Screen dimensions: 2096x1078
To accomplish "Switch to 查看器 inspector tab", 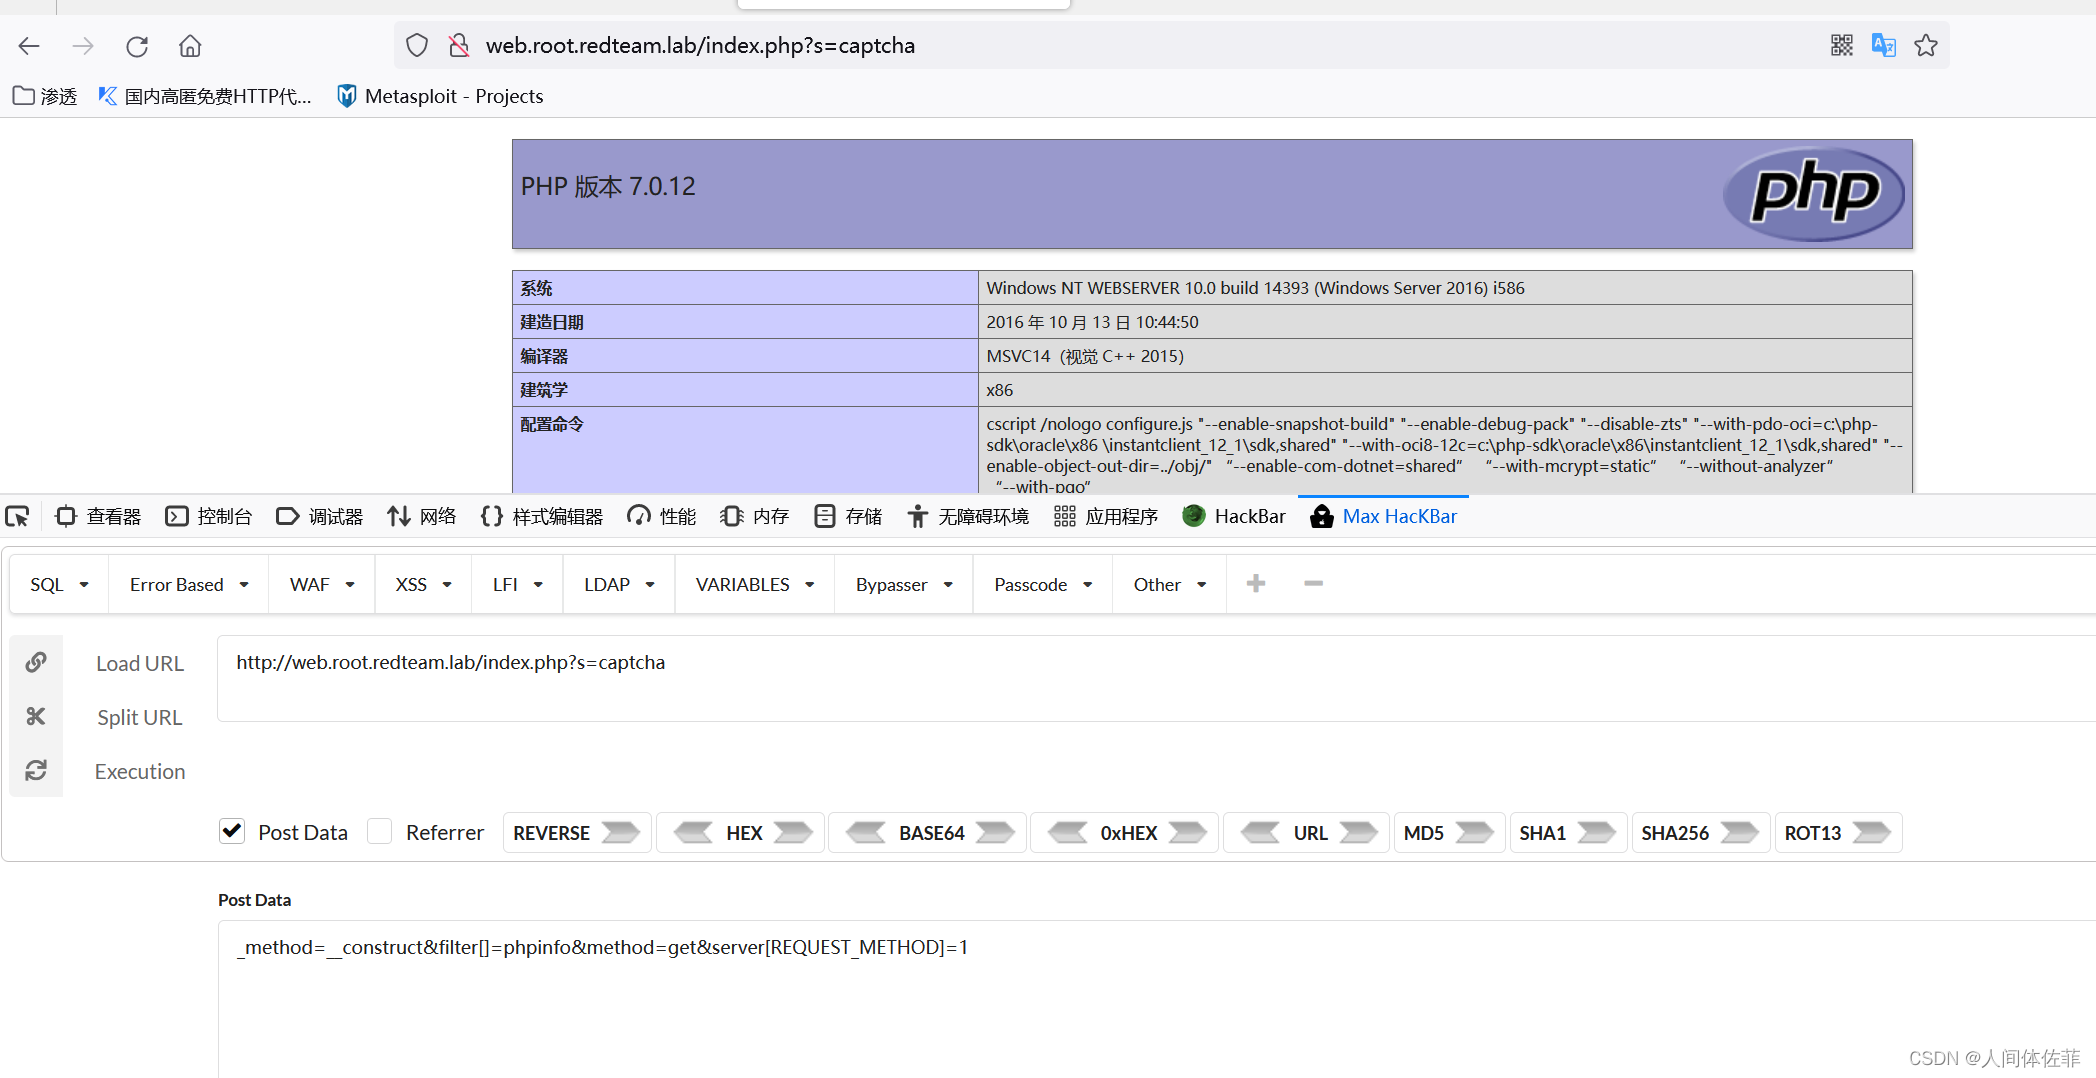I will click(x=98, y=516).
